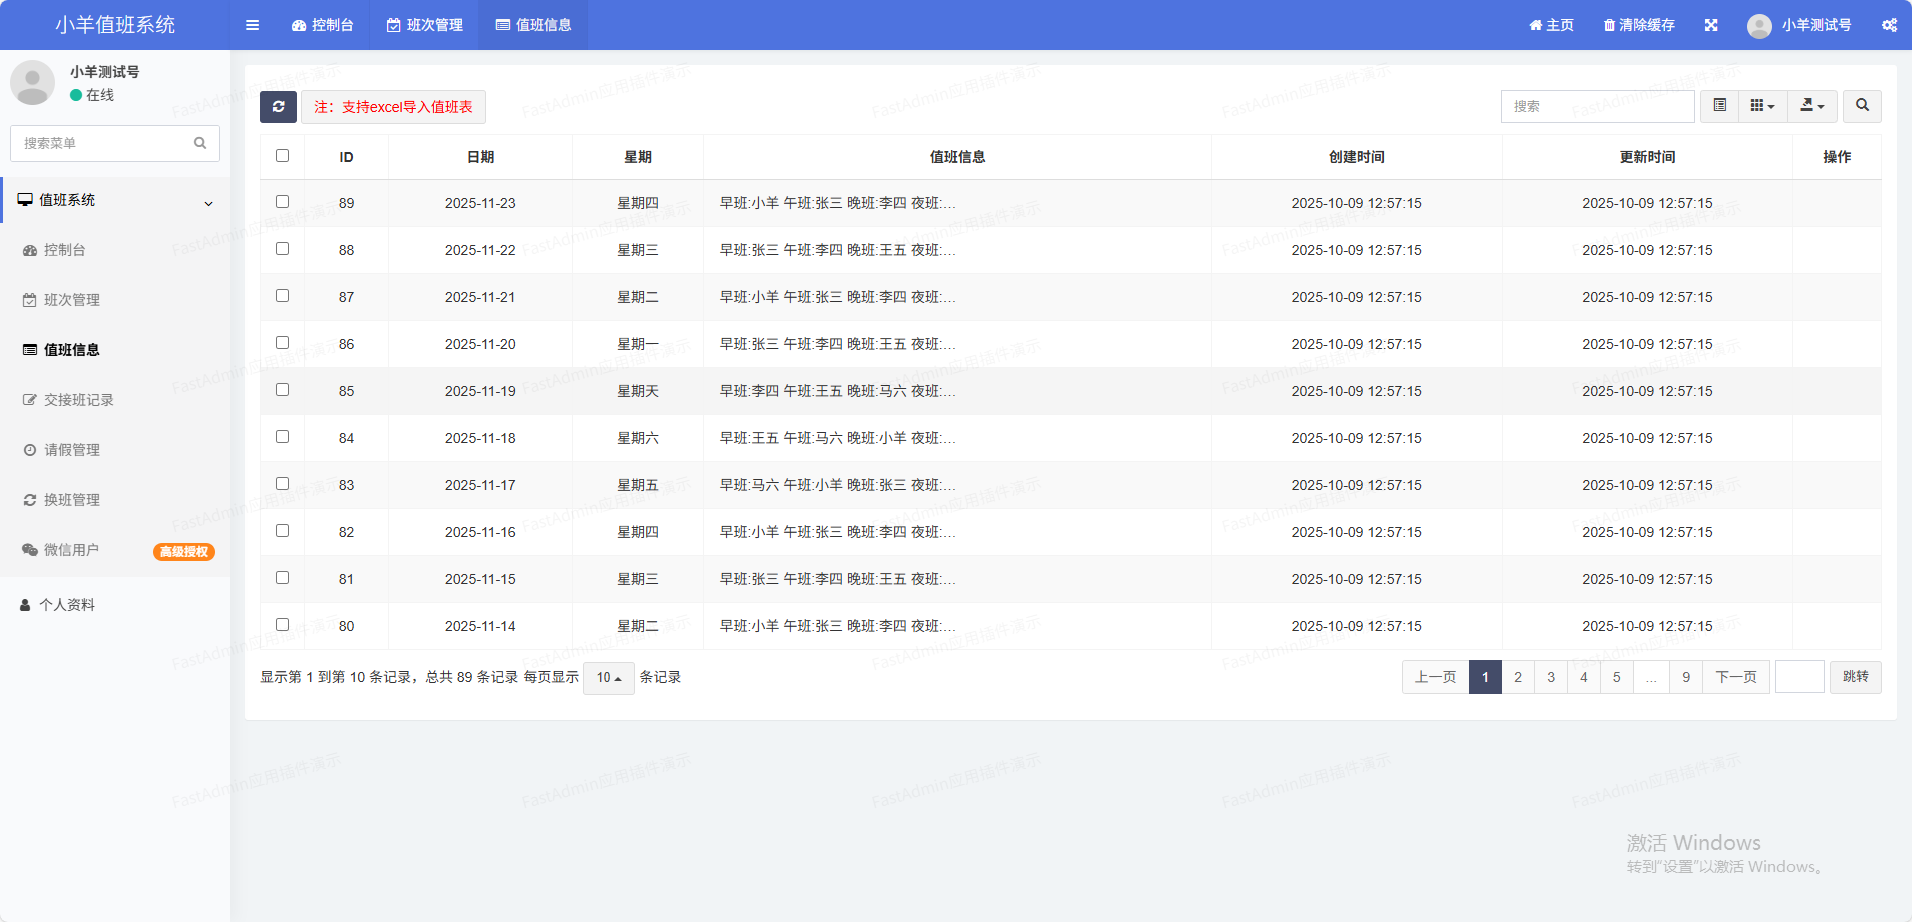This screenshot has width=1912, height=922.
Task: Click the page number jump input field
Action: [x=1799, y=677]
